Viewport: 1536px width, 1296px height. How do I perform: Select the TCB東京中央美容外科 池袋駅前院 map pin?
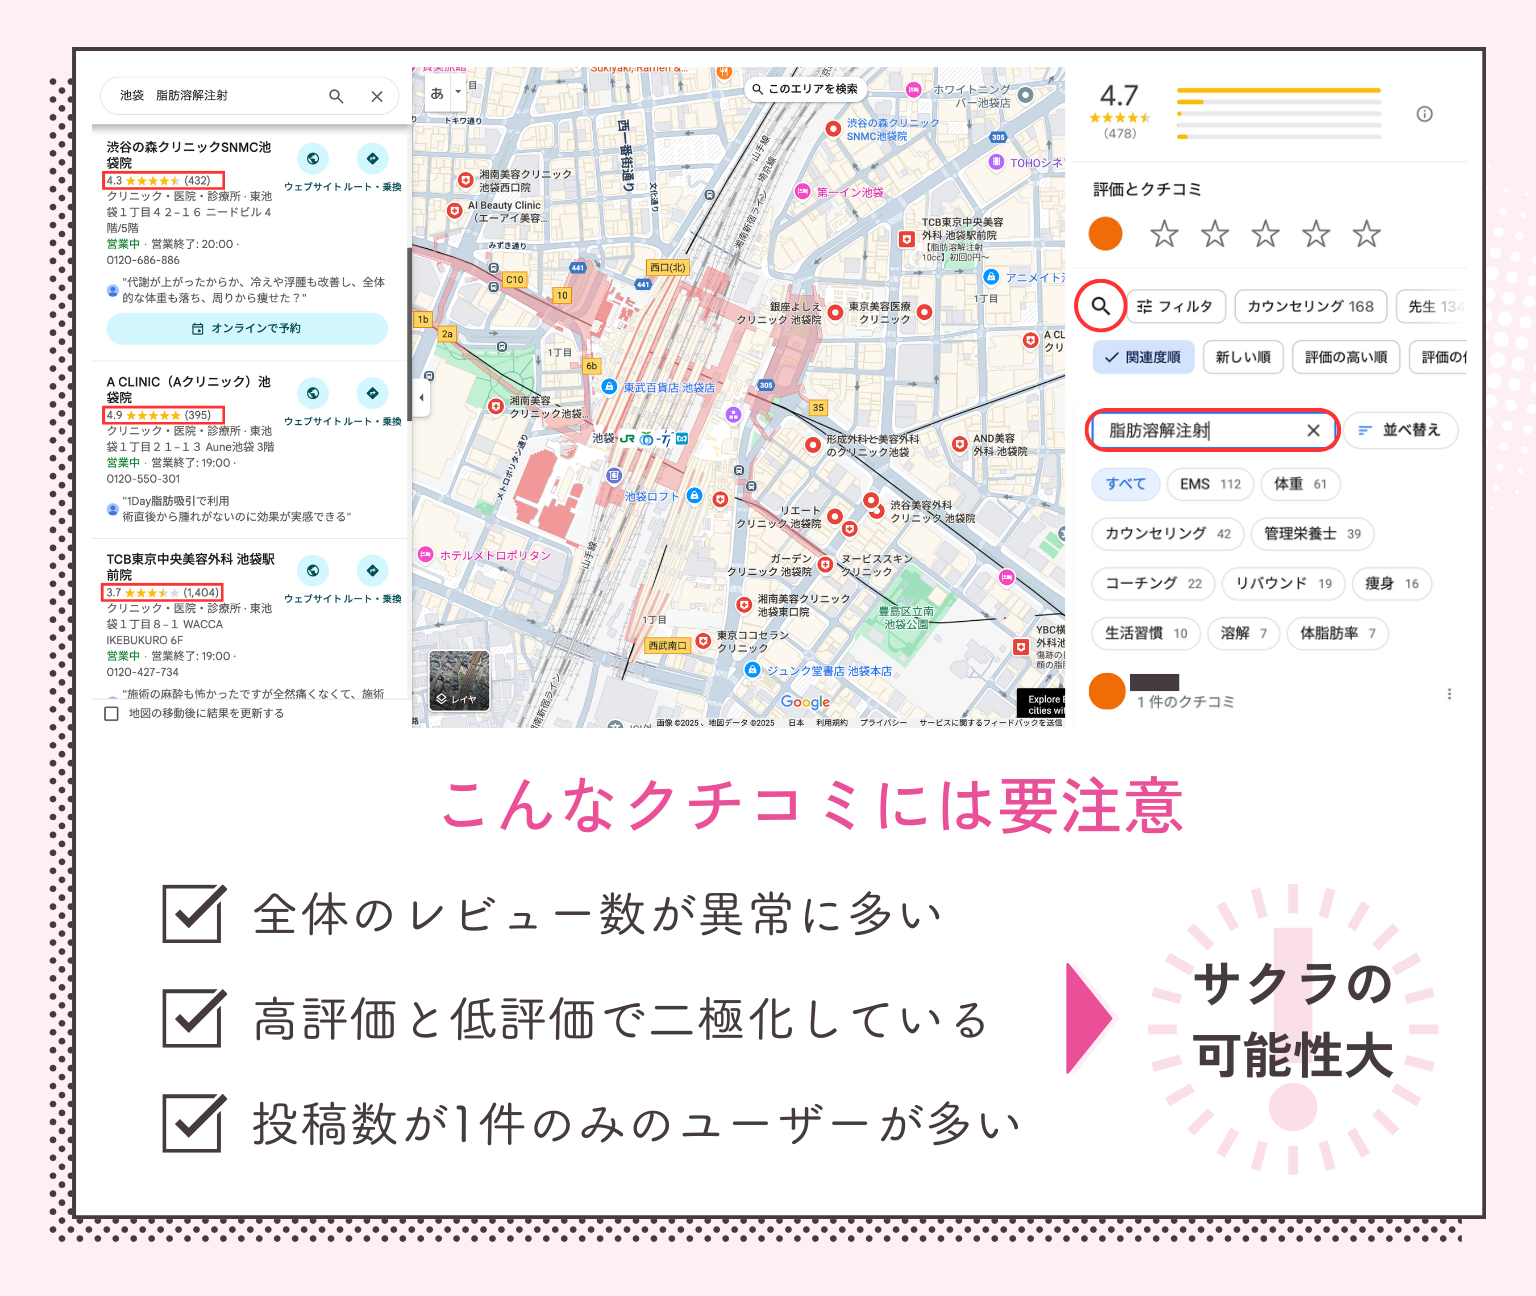click(x=906, y=239)
